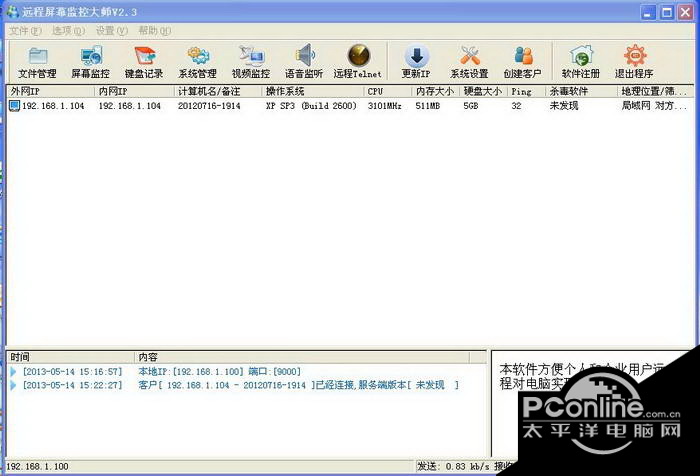Click status bar IP 192.168.1.100
The image size is (700, 476).
(38, 467)
